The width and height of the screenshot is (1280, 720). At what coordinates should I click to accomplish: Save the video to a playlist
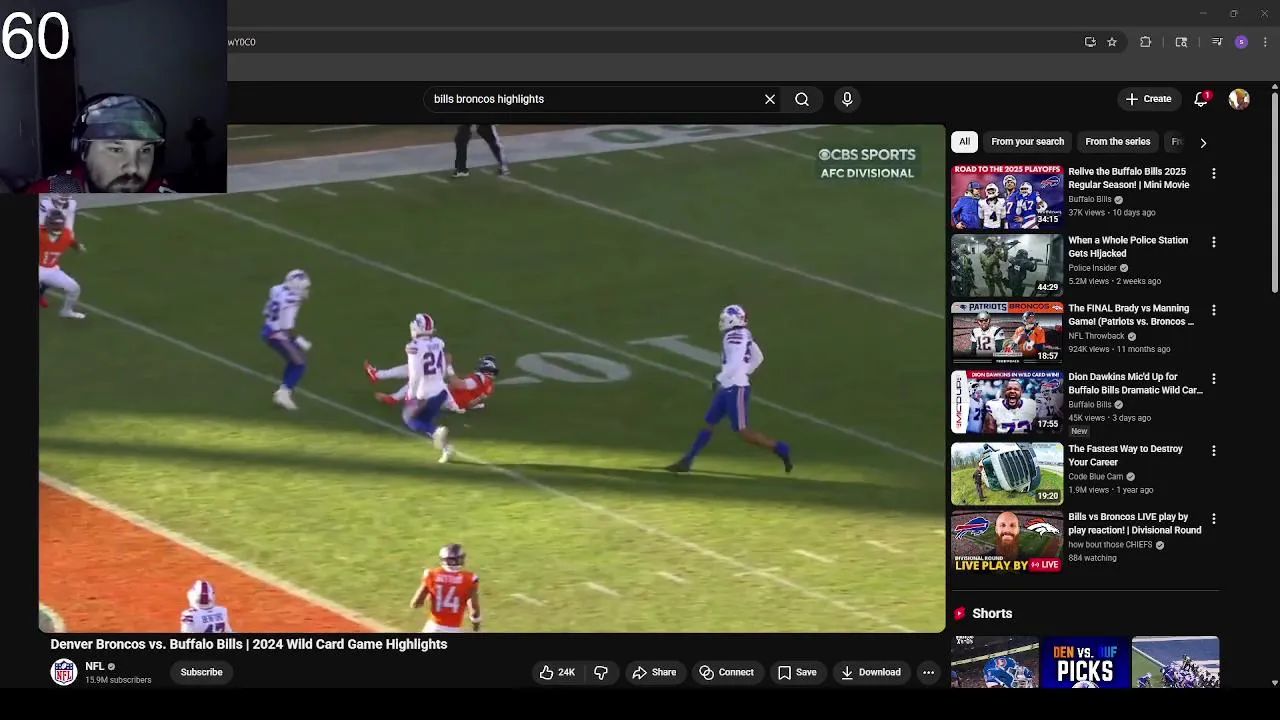pyautogui.click(x=797, y=672)
